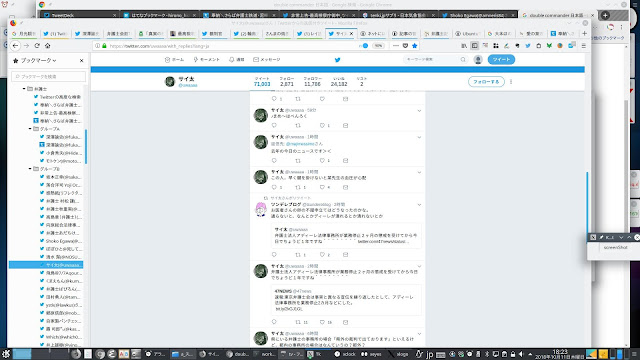
Task: Open the chevron menu on the 5-hour-old tweet
Action: coord(419,111)
